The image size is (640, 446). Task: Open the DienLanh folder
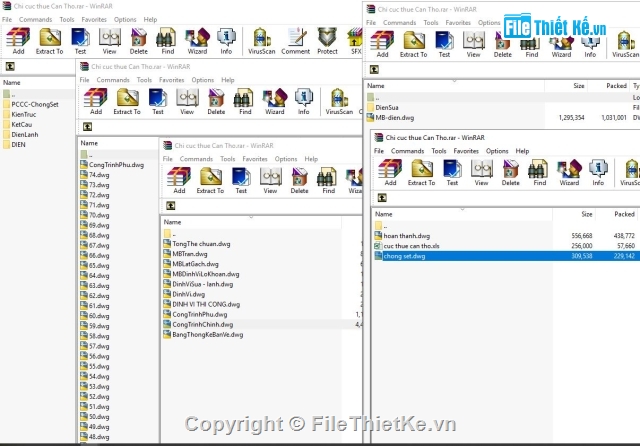click(x=20, y=135)
